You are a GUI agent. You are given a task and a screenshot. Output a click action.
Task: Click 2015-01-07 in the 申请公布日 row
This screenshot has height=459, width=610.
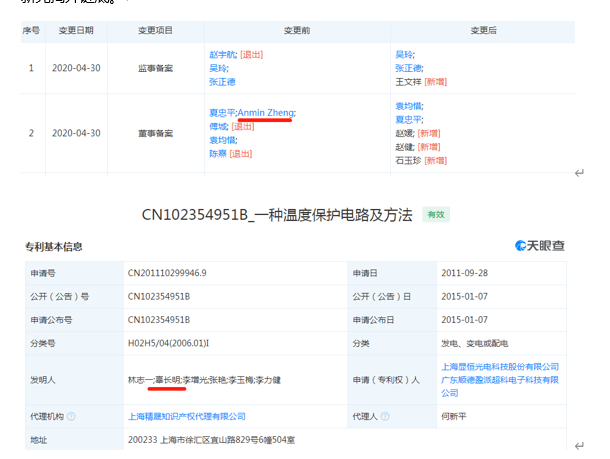(465, 320)
